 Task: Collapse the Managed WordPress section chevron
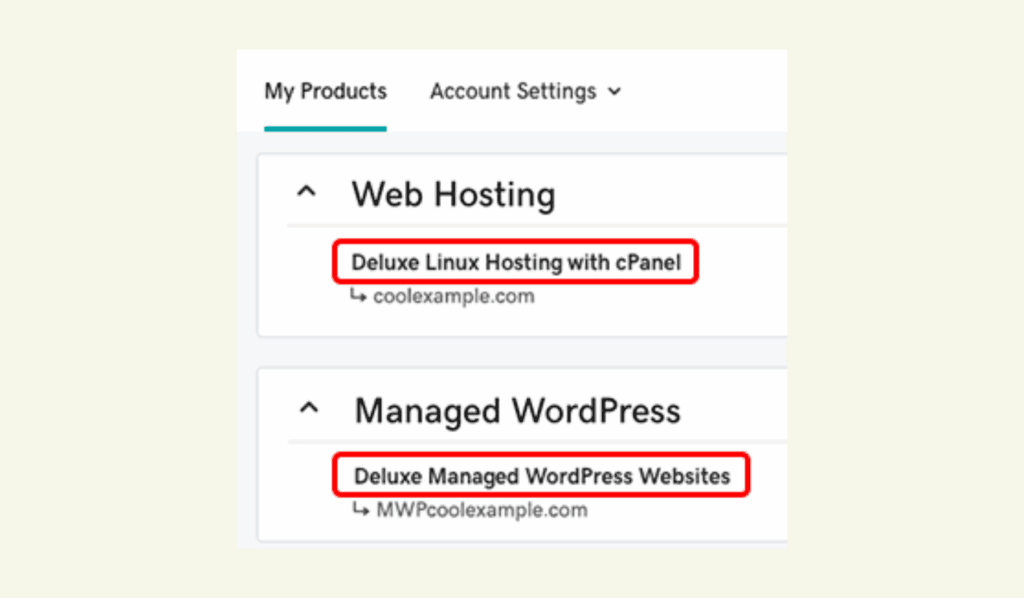(309, 409)
